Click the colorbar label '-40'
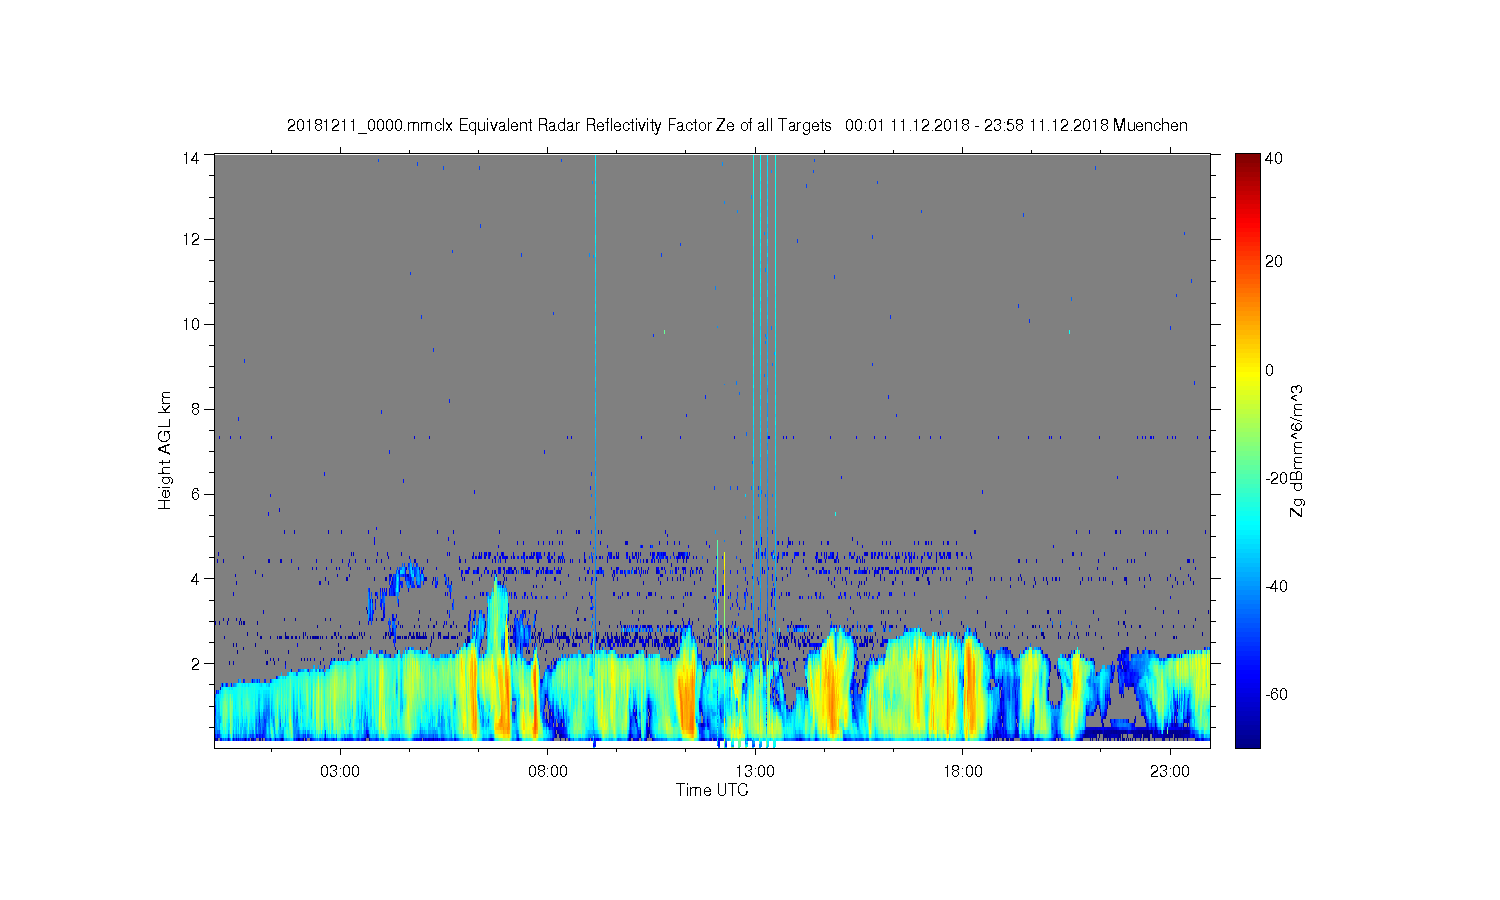The height and width of the screenshot is (900, 1500). coord(1275,586)
